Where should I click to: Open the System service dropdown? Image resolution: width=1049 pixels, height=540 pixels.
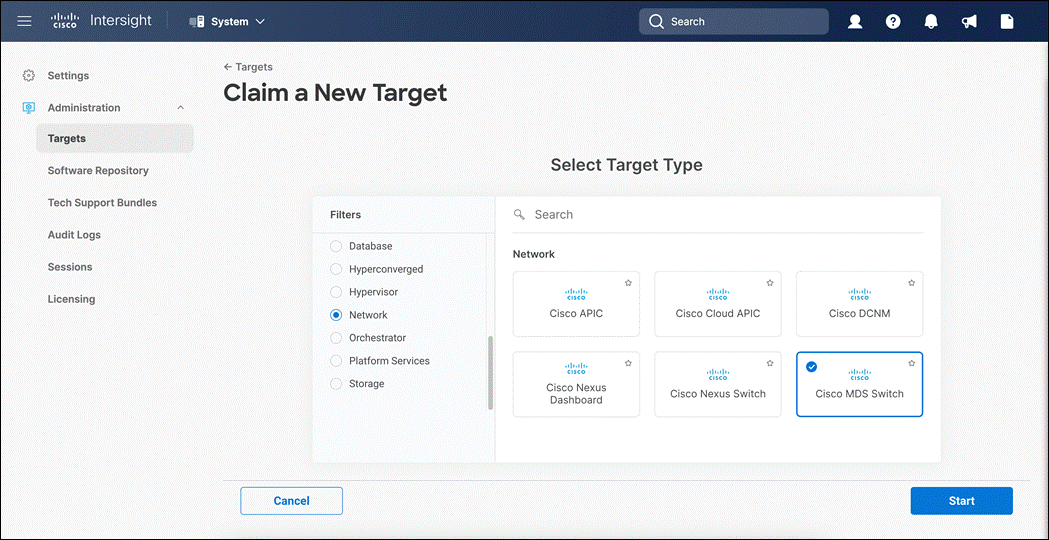tap(227, 21)
